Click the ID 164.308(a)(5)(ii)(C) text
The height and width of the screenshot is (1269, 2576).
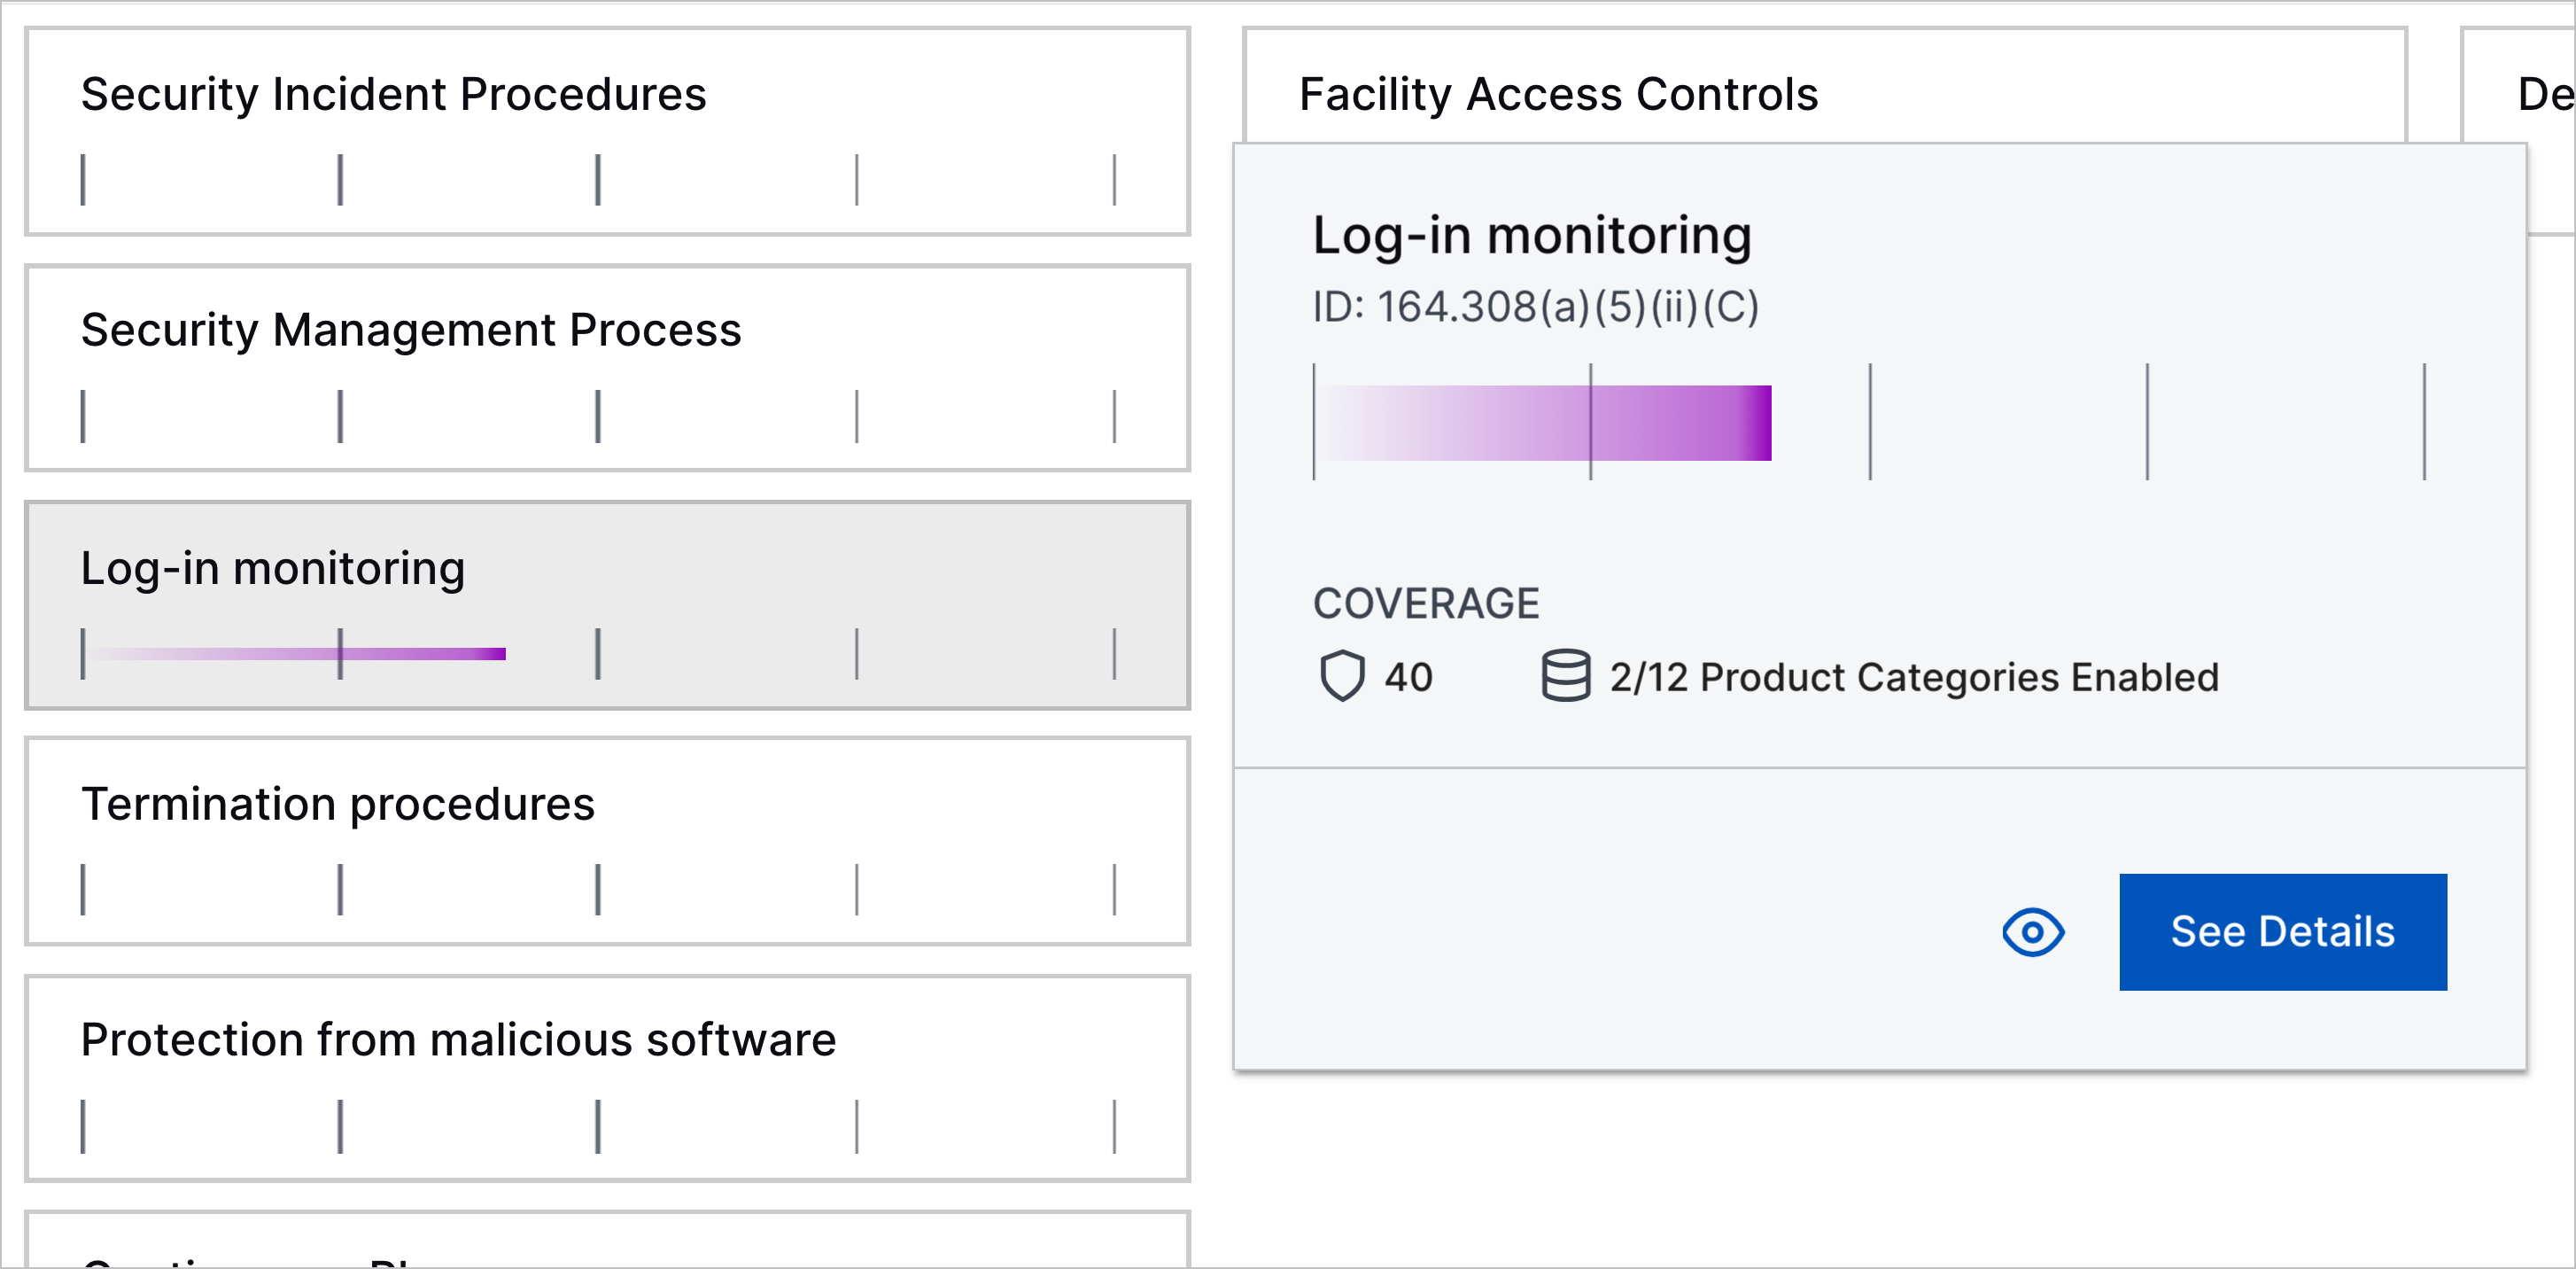tap(1537, 308)
